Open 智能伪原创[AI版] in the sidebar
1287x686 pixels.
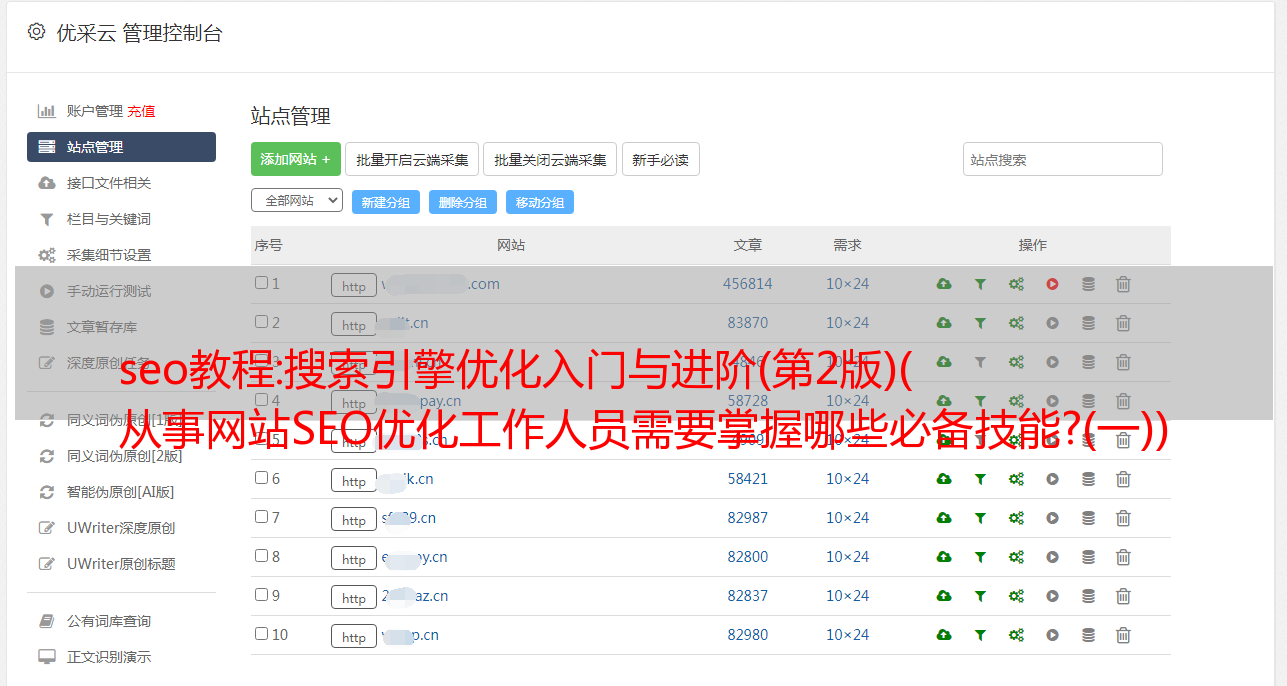pos(121,492)
